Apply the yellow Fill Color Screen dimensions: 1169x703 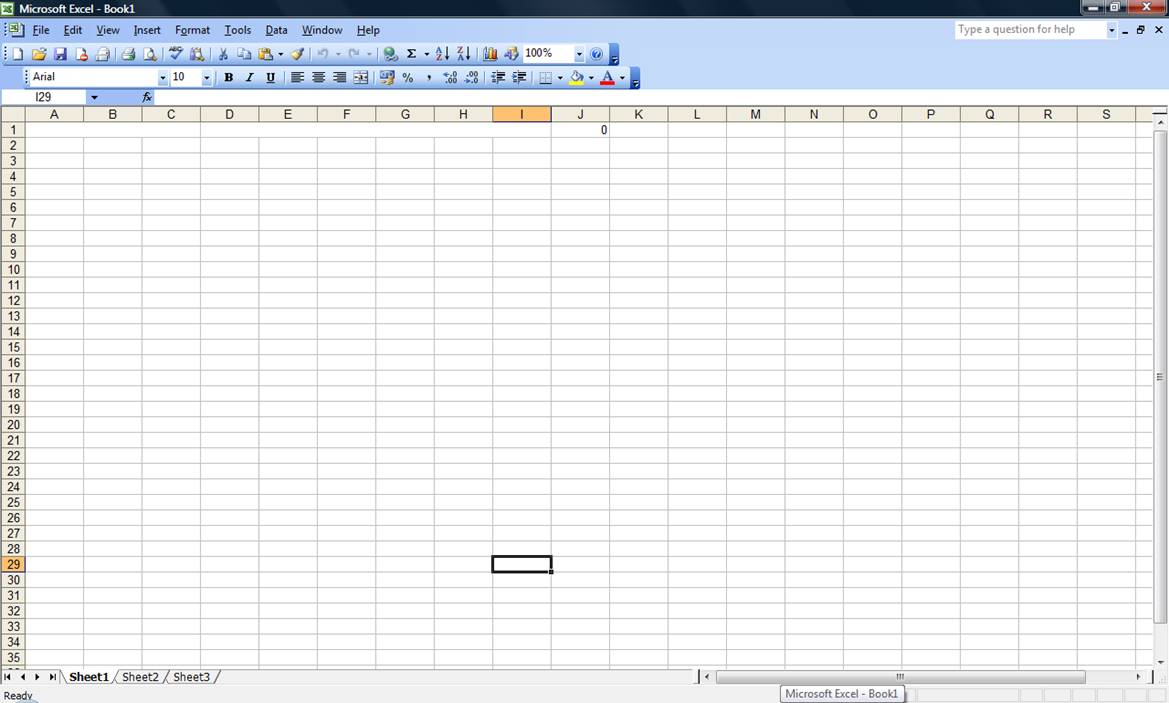coord(576,78)
